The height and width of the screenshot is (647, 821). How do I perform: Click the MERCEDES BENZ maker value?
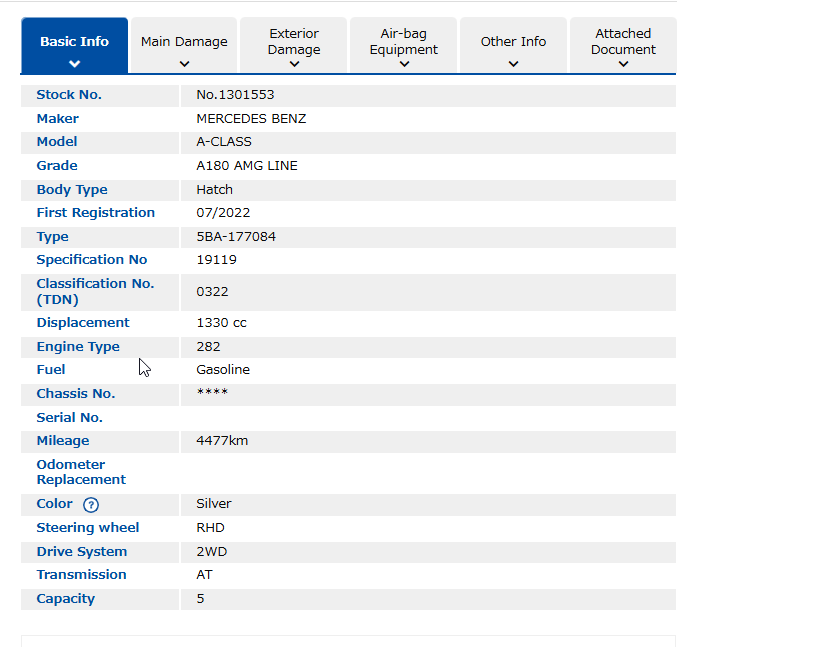[251, 119]
